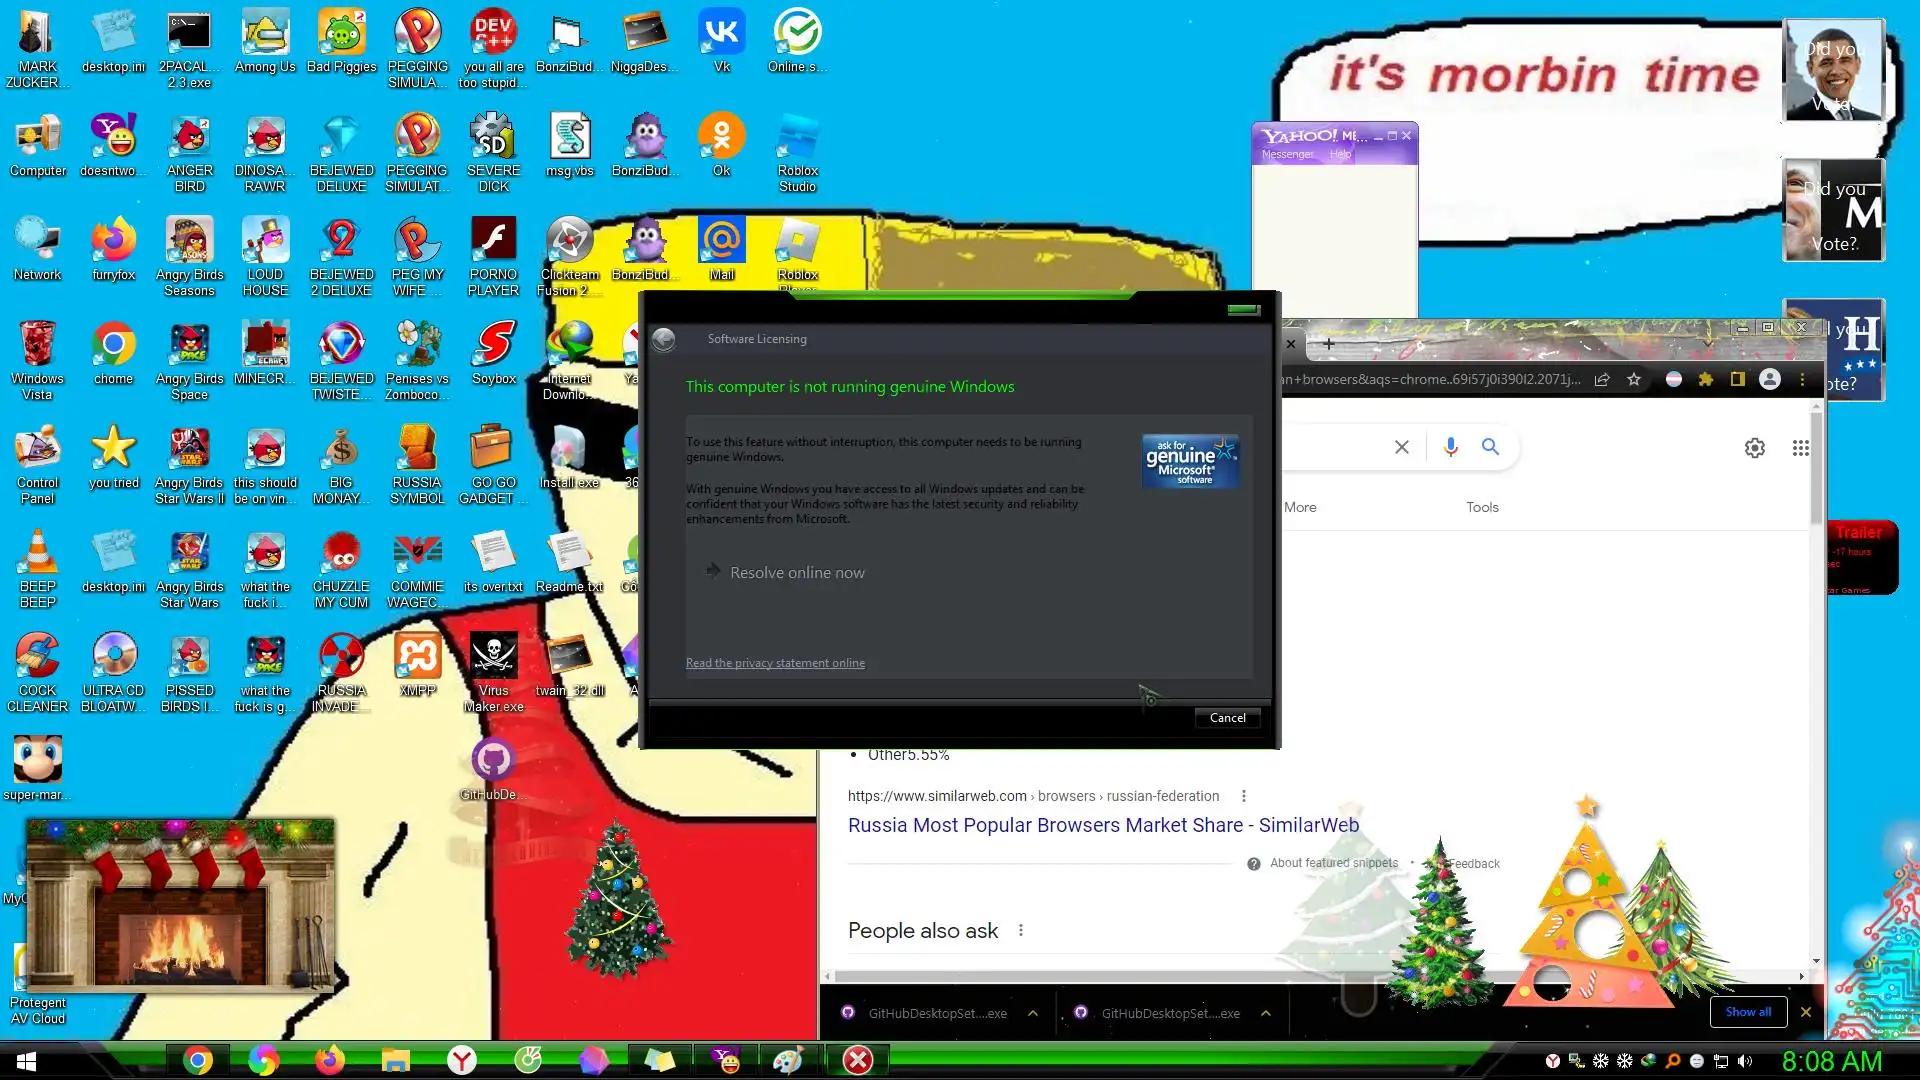Open the Tools search menu

1481,507
